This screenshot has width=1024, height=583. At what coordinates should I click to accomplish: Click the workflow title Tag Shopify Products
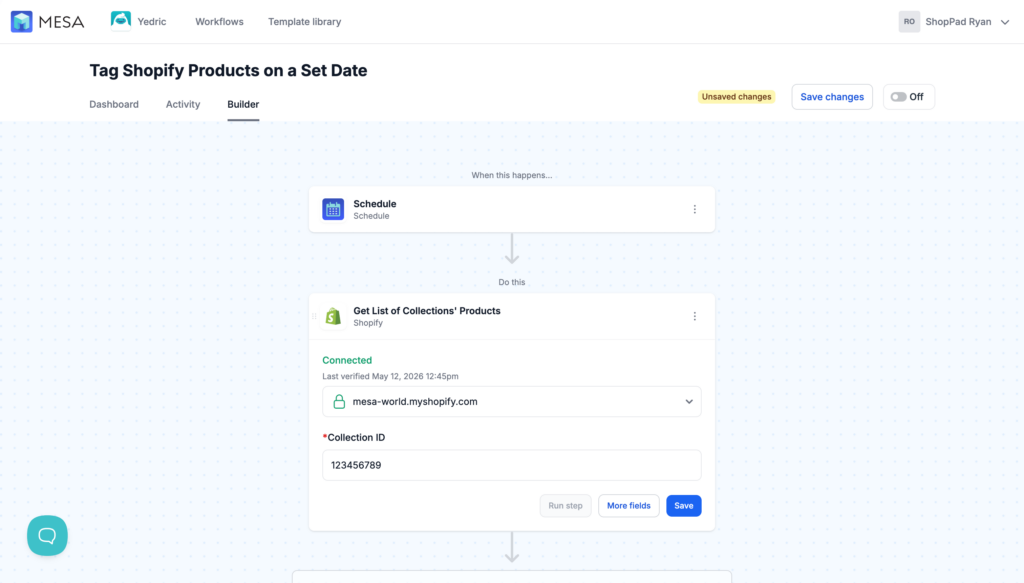tap(228, 71)
